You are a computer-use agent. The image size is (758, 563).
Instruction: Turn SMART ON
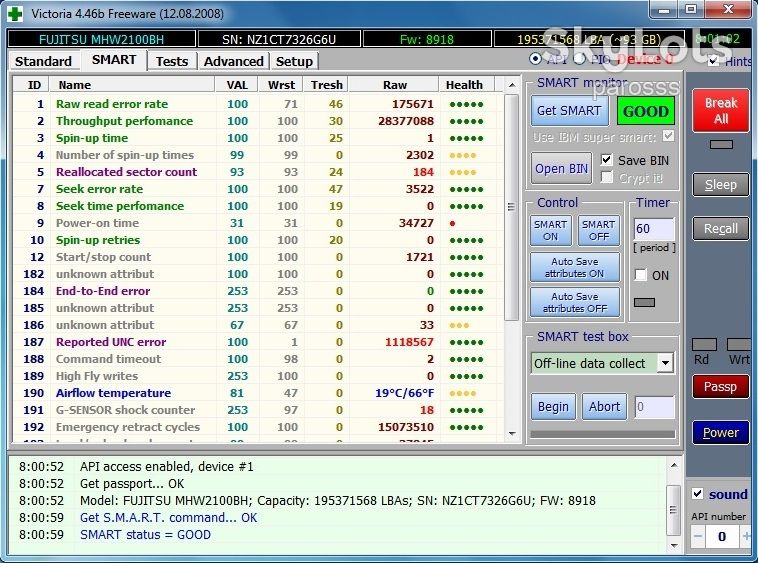point(550,231)
